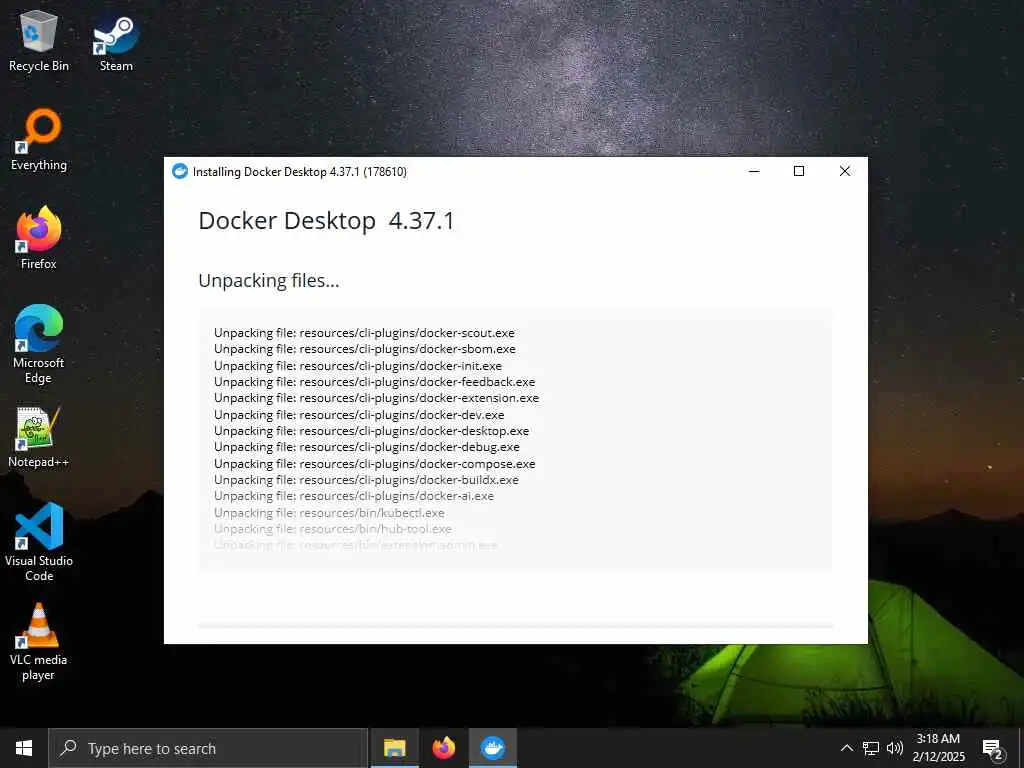Viewport: 1024px width, 768px height.
Task: Click the docker-feedback.exe log line
Action: pyautogui.click(x=375, y=382)
